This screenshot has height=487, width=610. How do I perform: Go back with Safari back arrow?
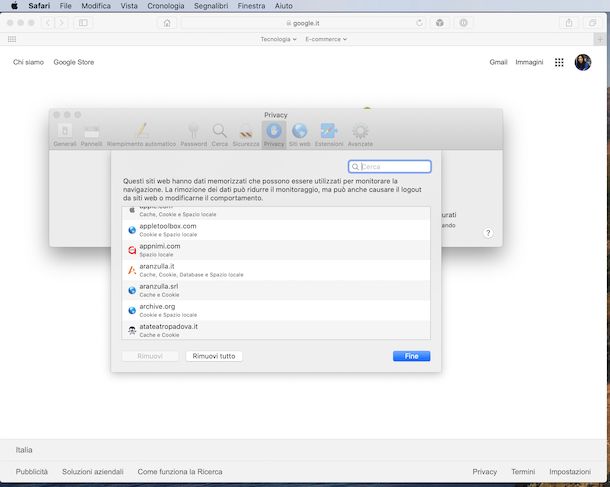(x=48, y=23)
